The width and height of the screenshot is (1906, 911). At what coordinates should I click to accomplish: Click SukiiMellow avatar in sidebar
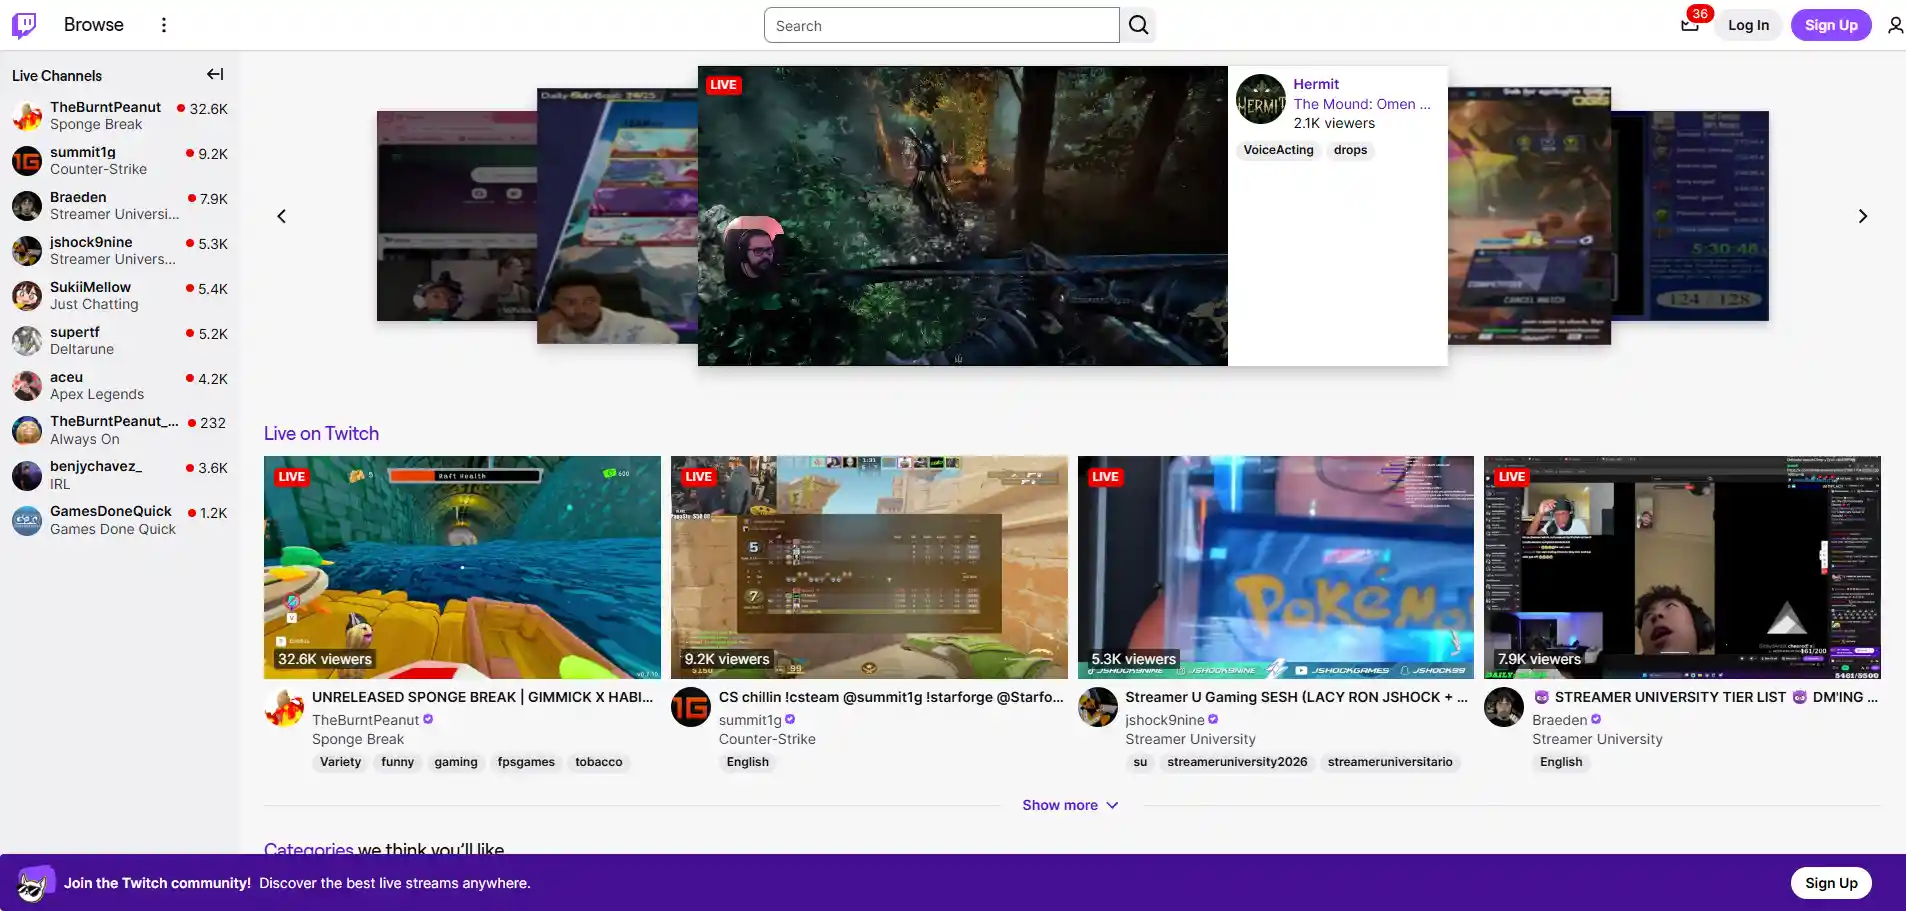27,296
